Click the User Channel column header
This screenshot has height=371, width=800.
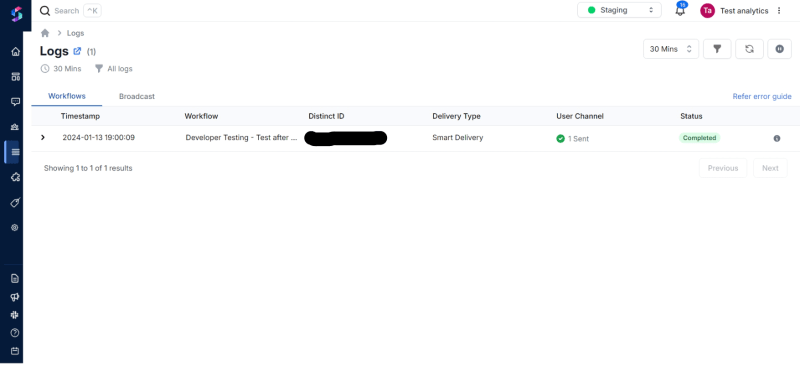click(580, 116)
